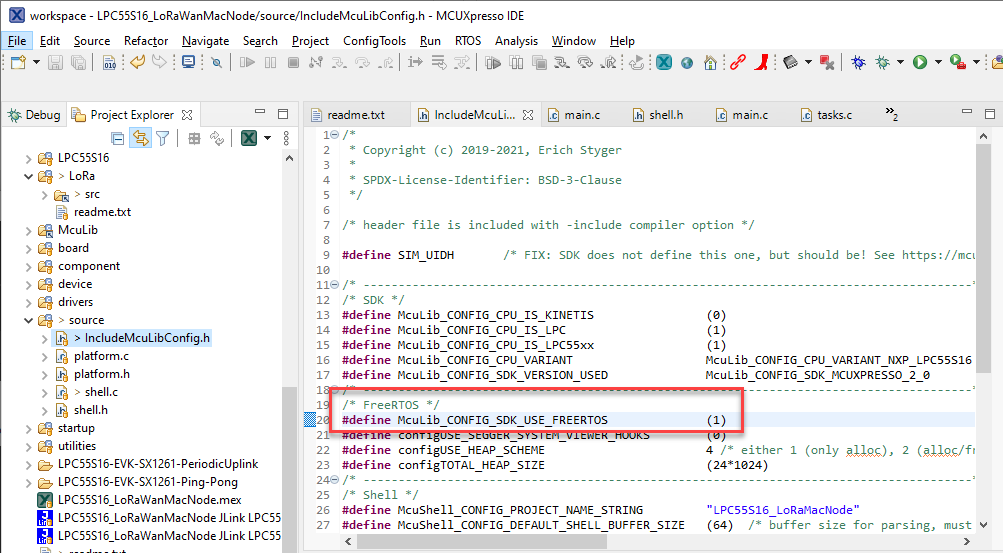Screen dimensions: 1003x553
Task: Open platform.c in Project Explorer
Action: click(100, 356)
